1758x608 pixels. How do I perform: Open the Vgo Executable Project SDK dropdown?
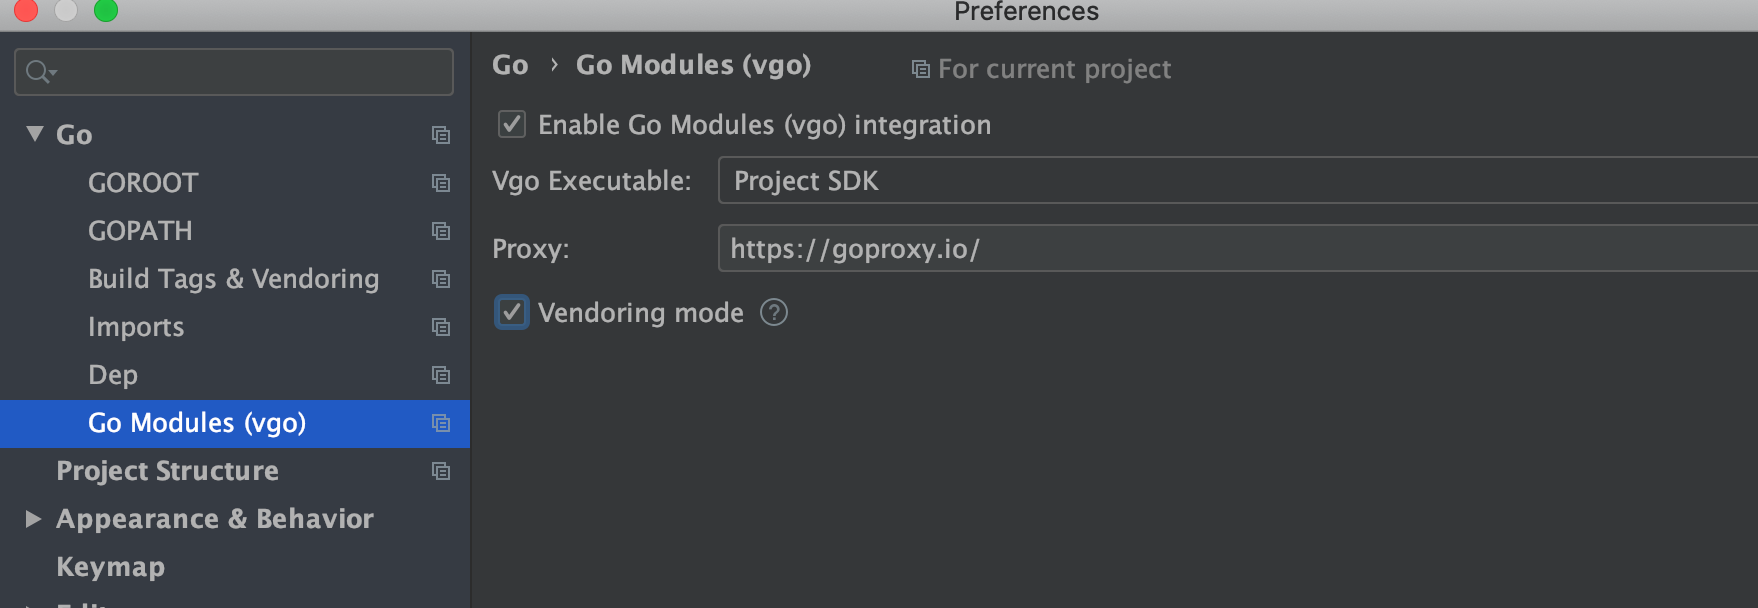coord(1238,180)
